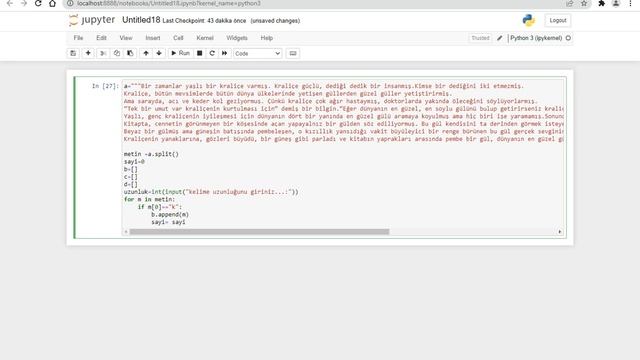
Task: Cut selected cells with scissors icon
Action: pos(103,53)
